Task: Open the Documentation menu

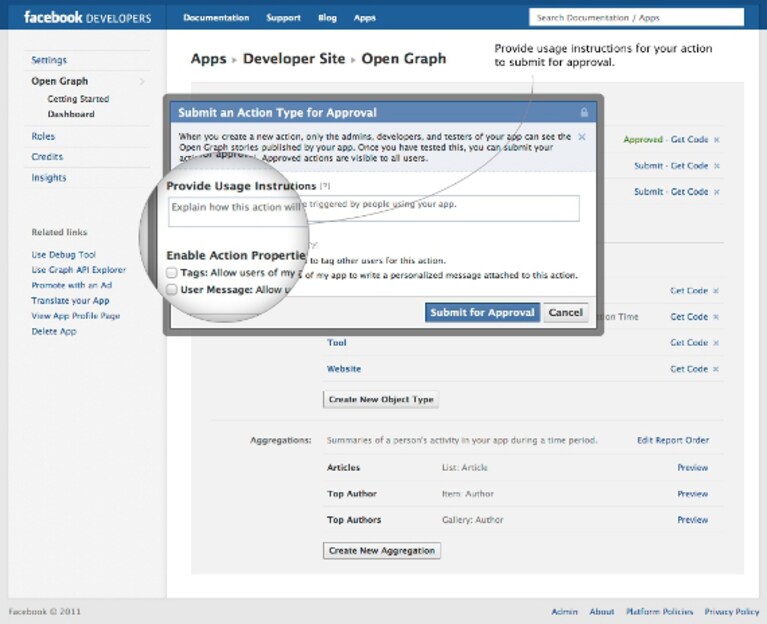Action: [216, 18]
